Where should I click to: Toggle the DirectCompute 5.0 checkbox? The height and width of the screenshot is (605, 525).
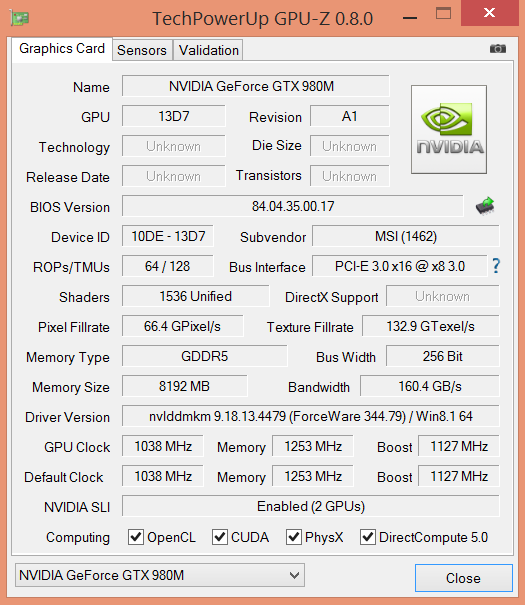click(x=368, y=537)
